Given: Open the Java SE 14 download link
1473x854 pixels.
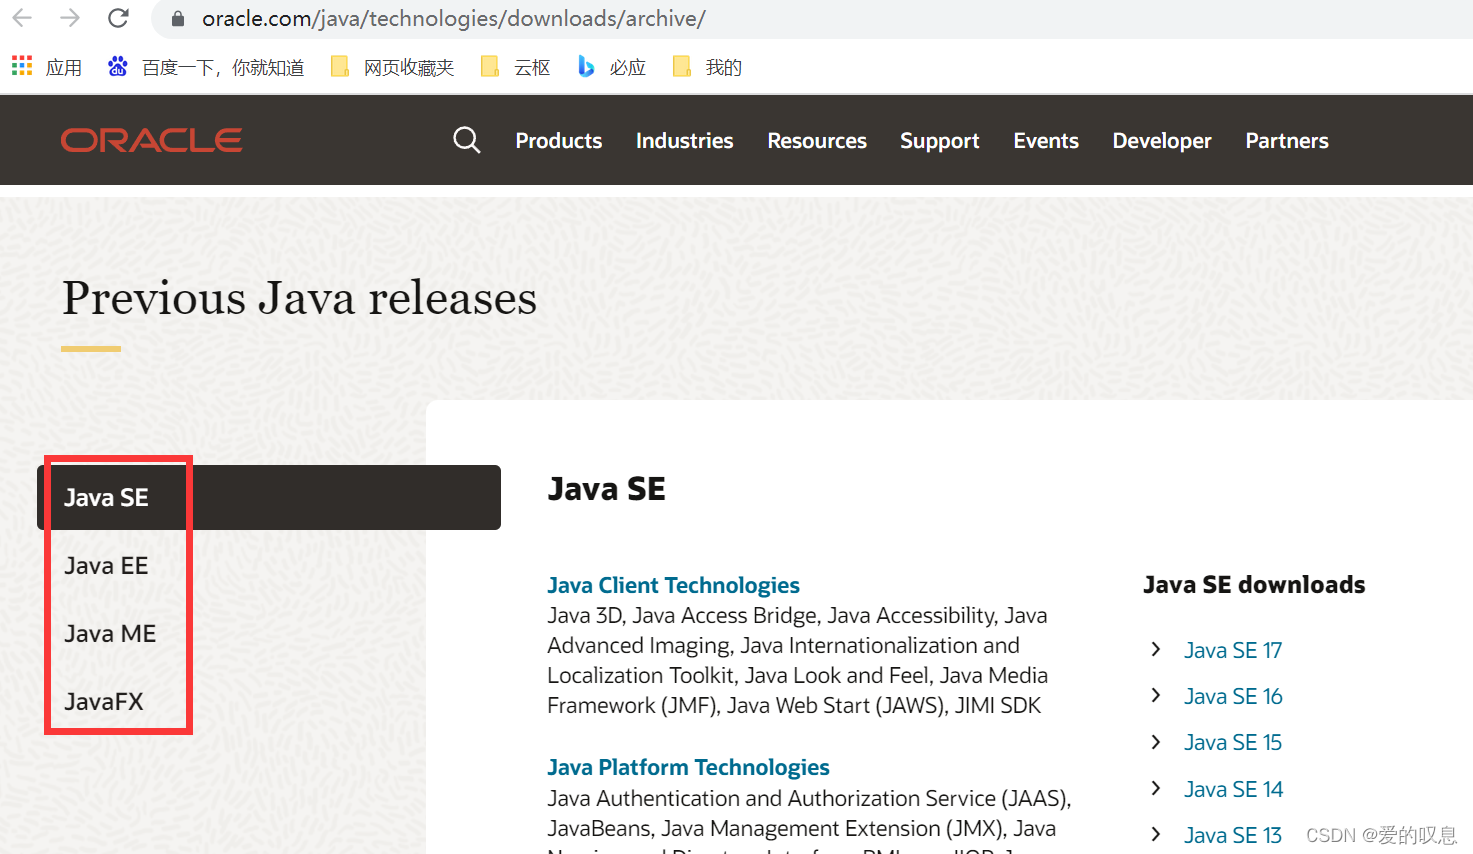Looking at the screenshot, I should coord(1233,790).
